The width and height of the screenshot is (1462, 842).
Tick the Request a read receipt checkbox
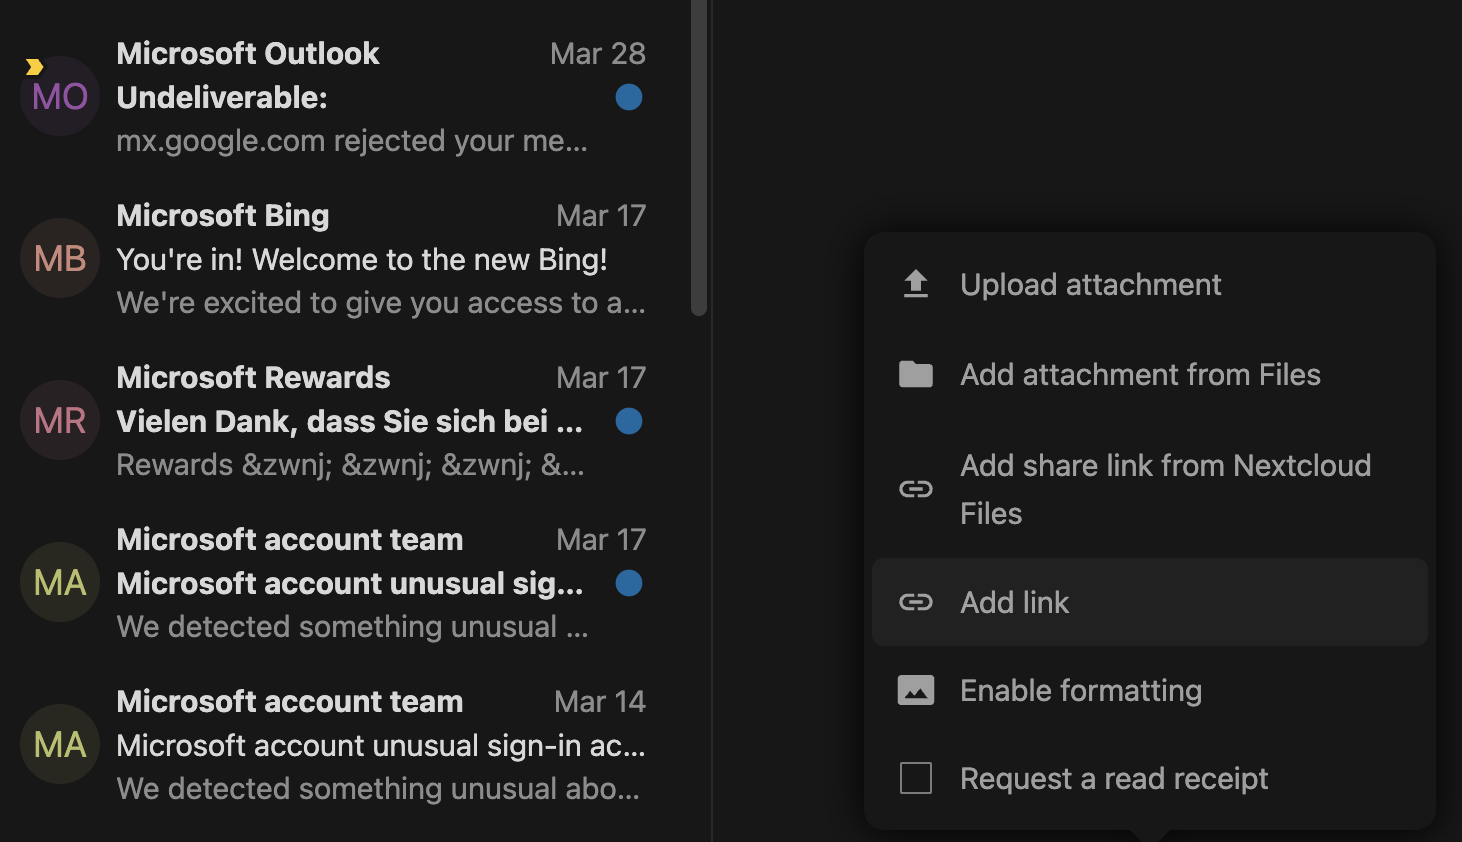(916, 778)
